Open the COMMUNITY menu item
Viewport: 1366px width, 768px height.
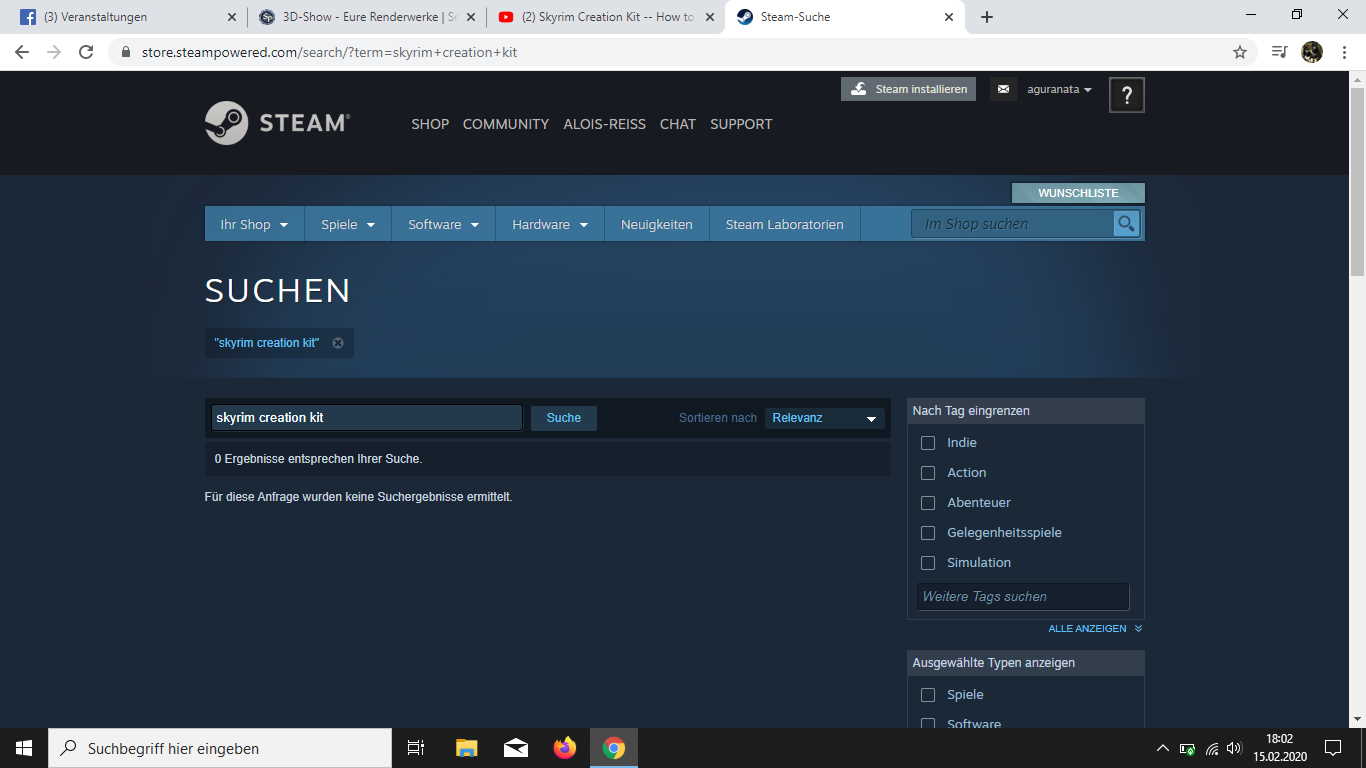point(505,124)
